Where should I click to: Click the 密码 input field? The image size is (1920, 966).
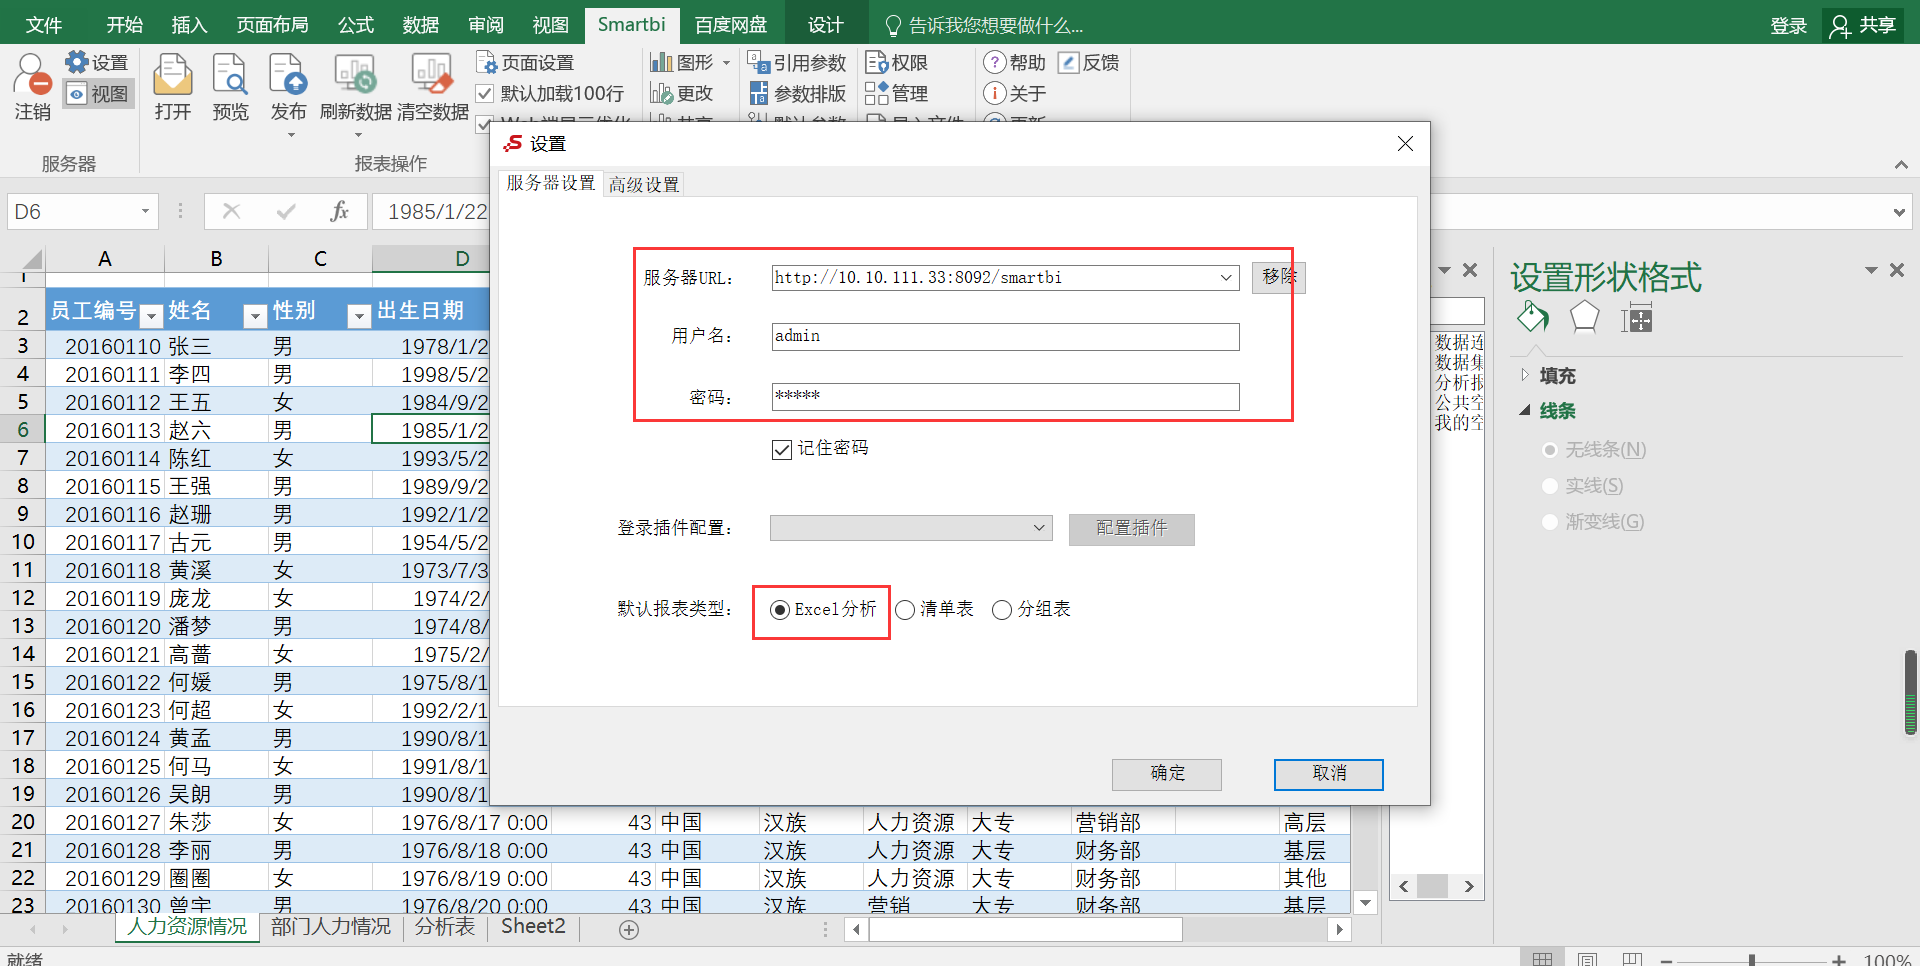[x=1005, y=397]
